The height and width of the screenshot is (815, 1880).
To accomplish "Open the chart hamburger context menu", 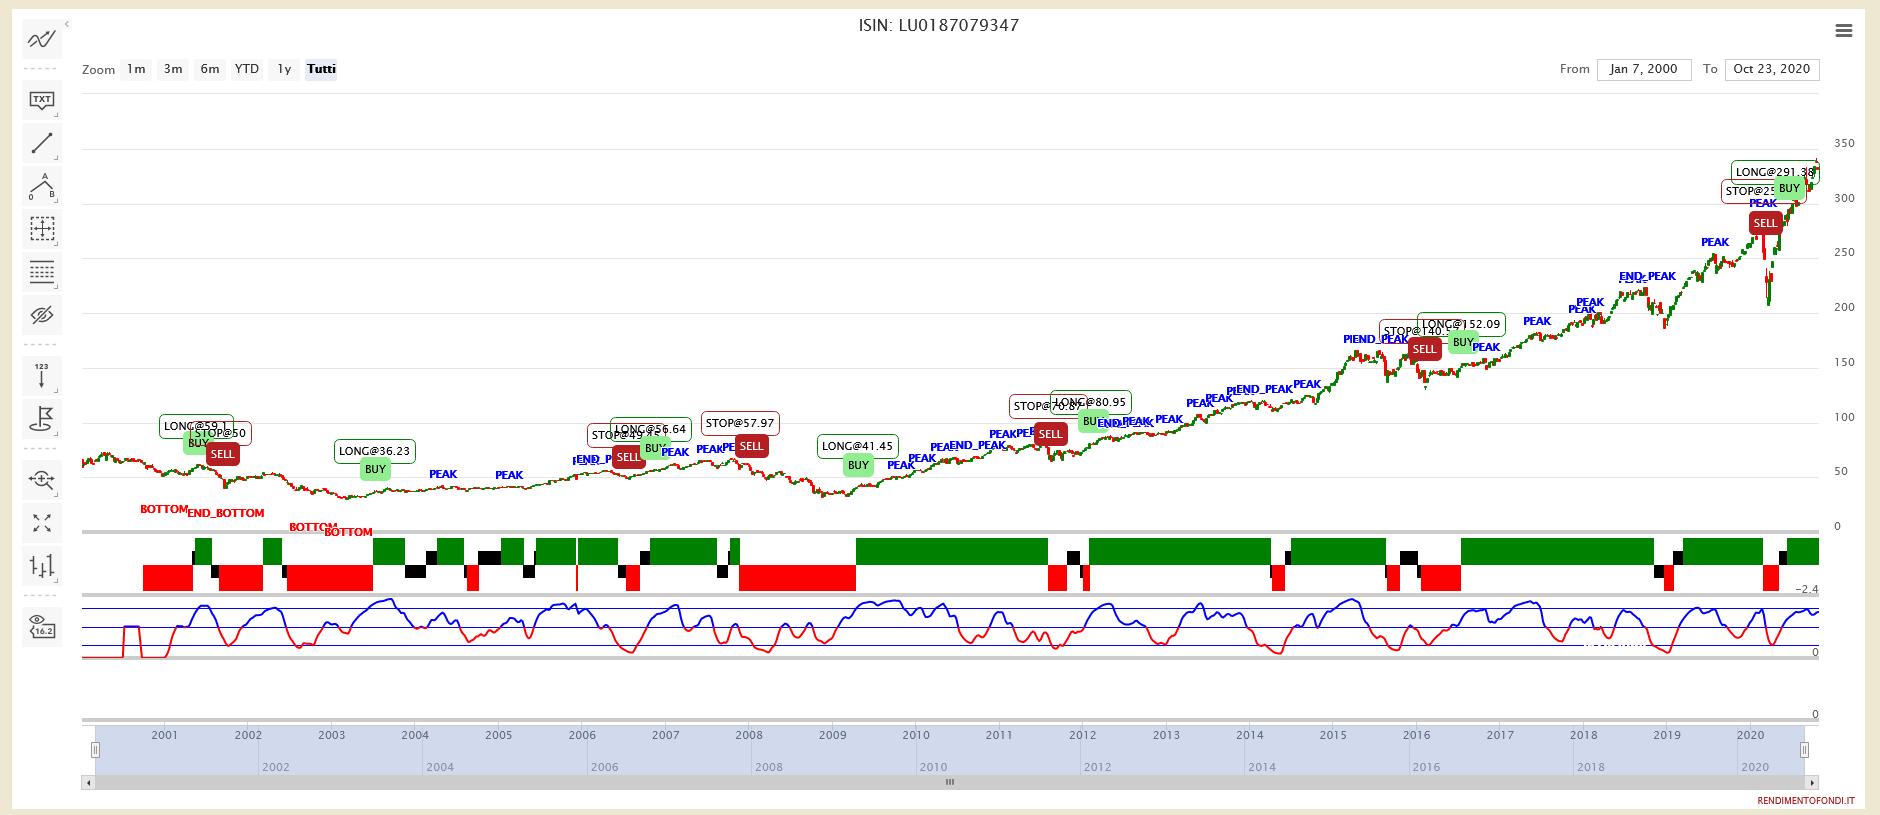I will [x=1844, y=31].
